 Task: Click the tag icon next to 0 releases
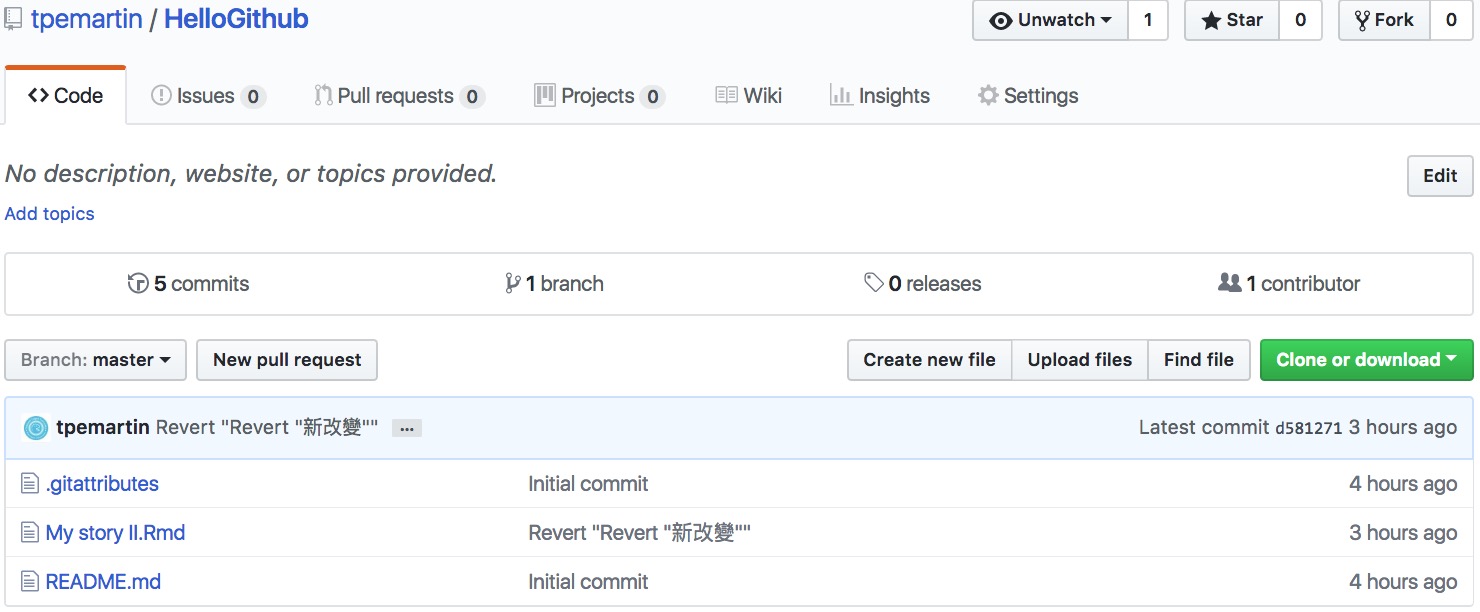[875, 283]
